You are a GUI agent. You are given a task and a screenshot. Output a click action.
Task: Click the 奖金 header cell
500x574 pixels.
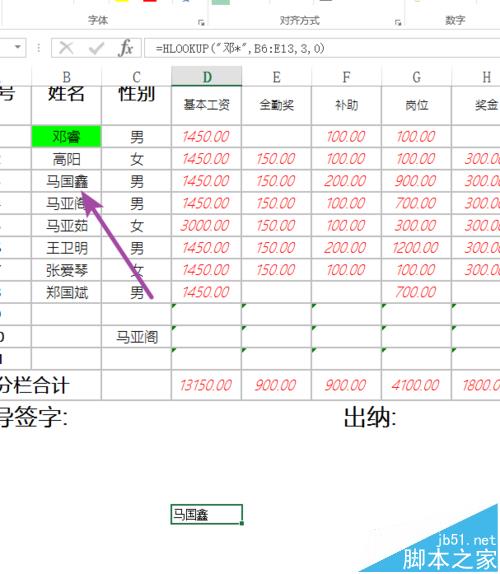point(476,105)
